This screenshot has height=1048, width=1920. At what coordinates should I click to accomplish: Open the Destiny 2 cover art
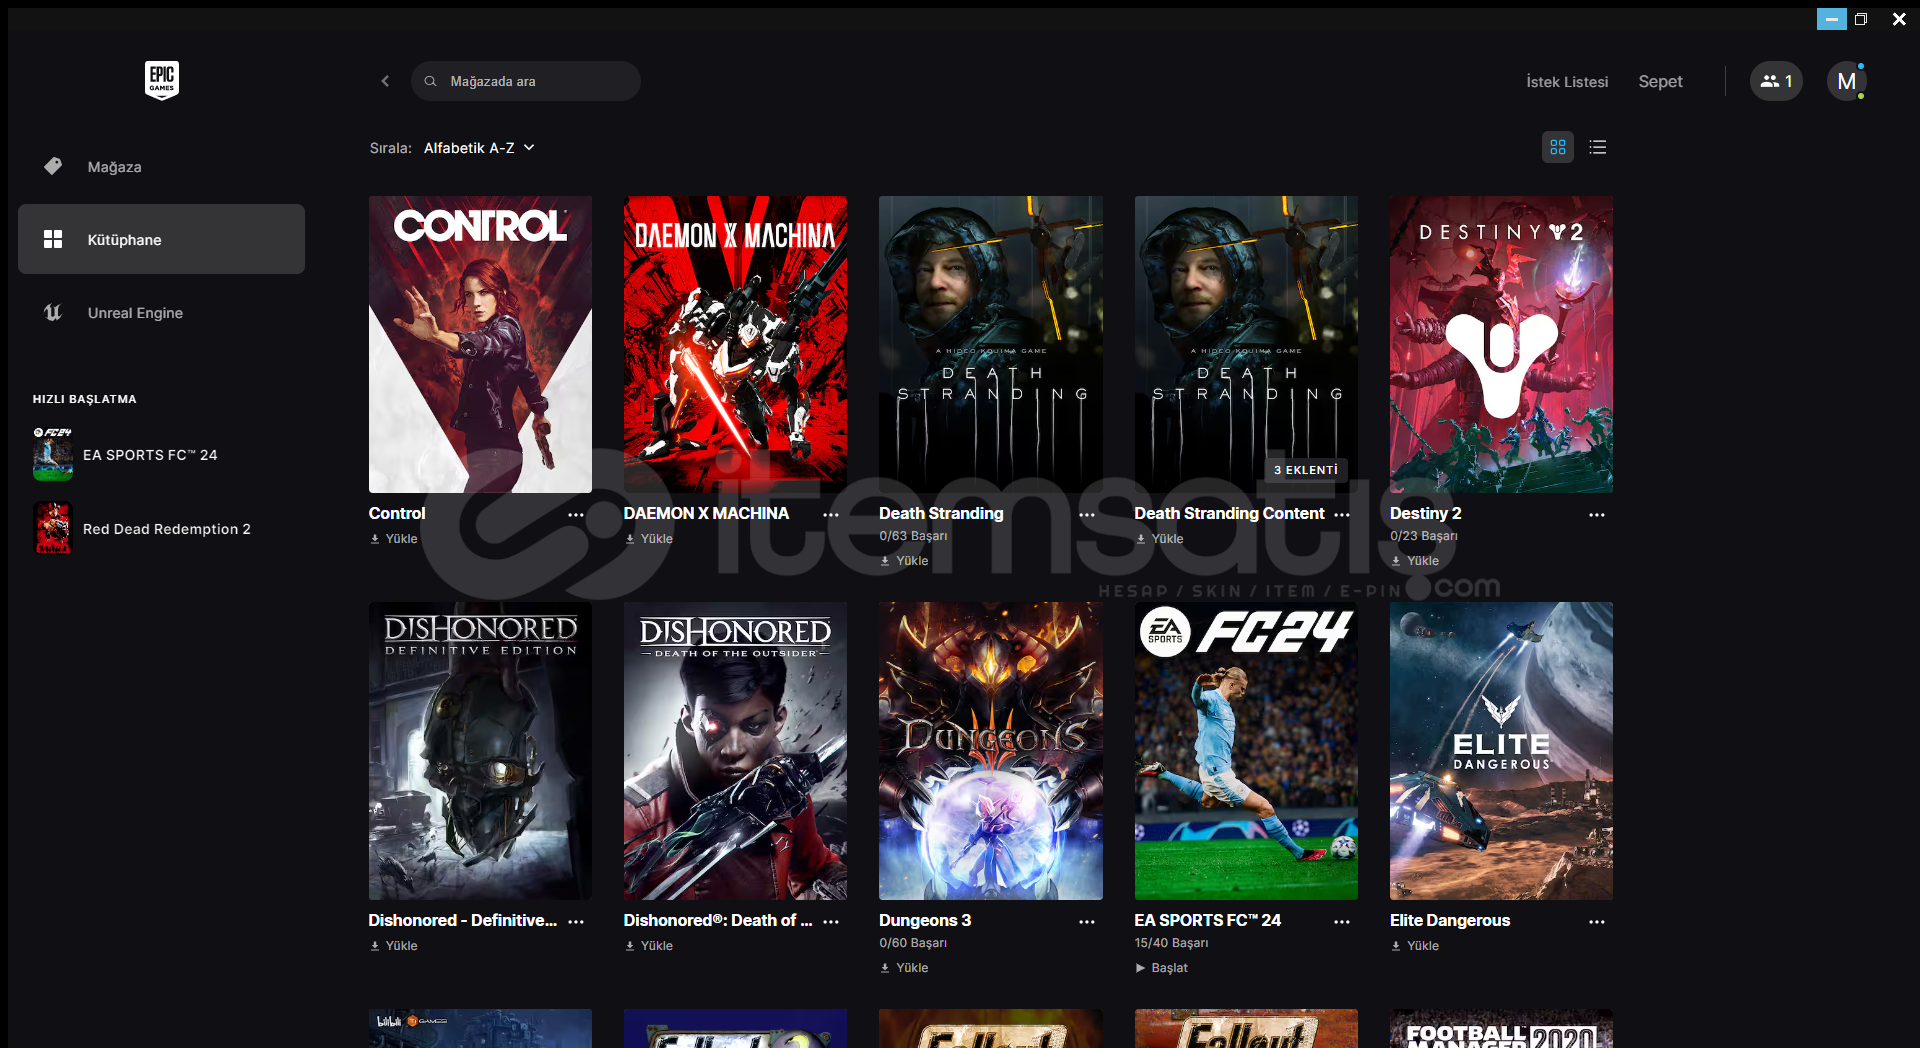(1501, 344)
